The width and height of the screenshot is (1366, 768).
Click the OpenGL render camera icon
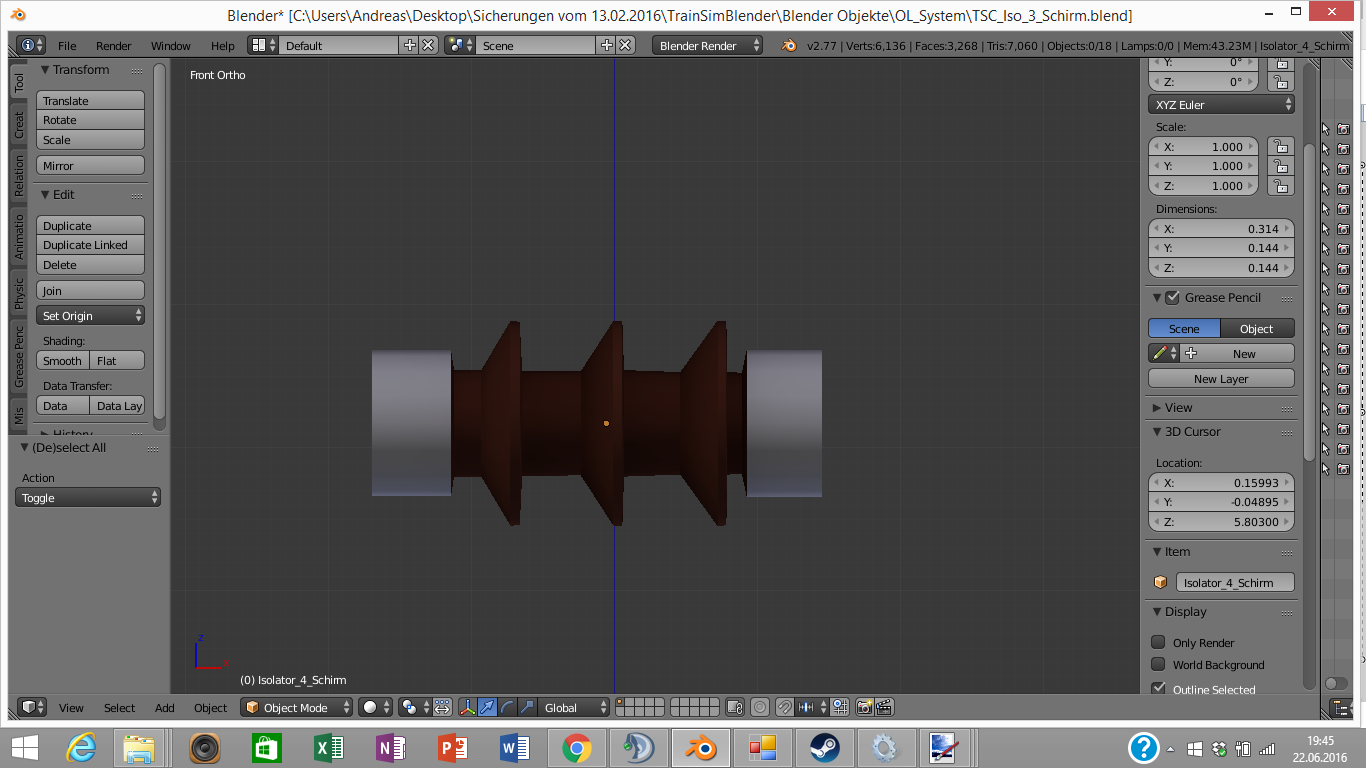864,707
